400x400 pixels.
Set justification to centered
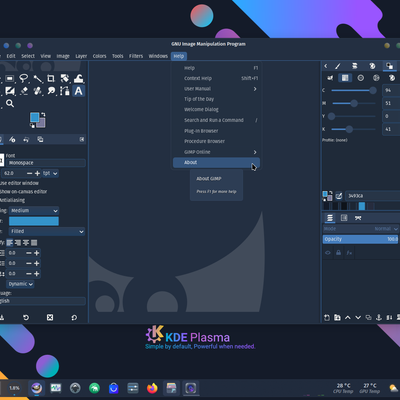[26, 243]
